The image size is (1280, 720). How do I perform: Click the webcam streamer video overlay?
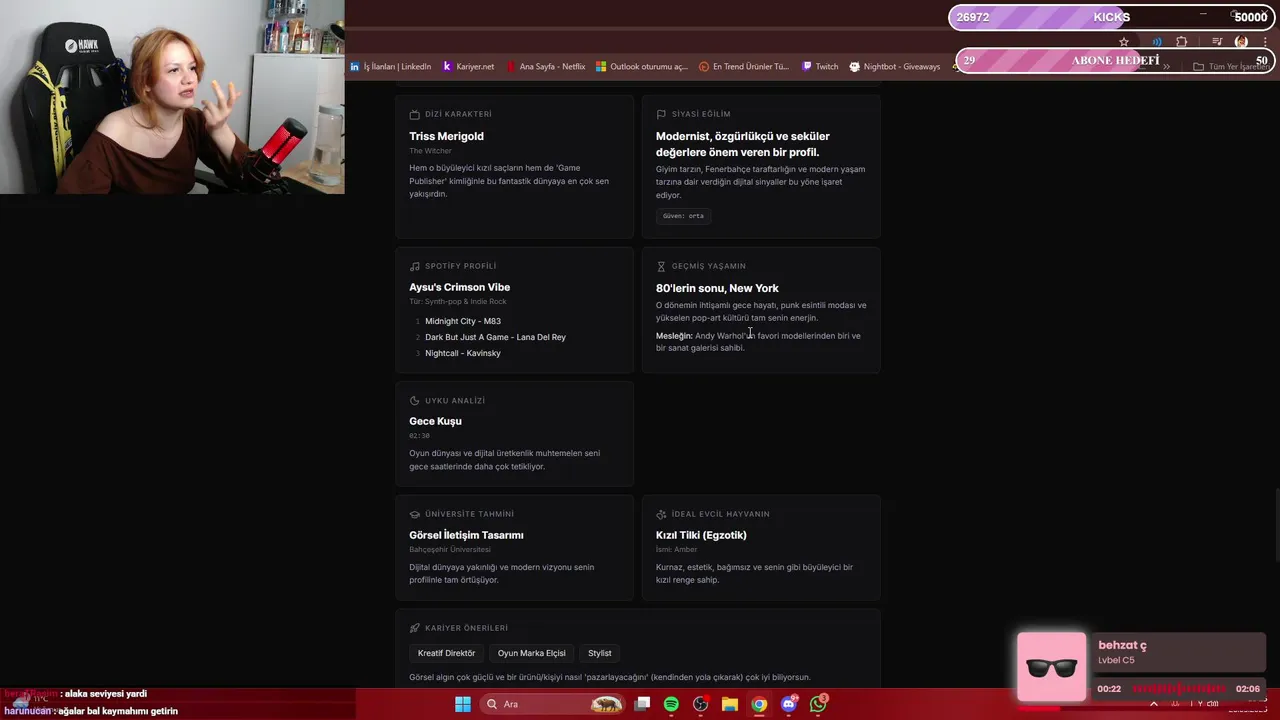coord(172,97)
